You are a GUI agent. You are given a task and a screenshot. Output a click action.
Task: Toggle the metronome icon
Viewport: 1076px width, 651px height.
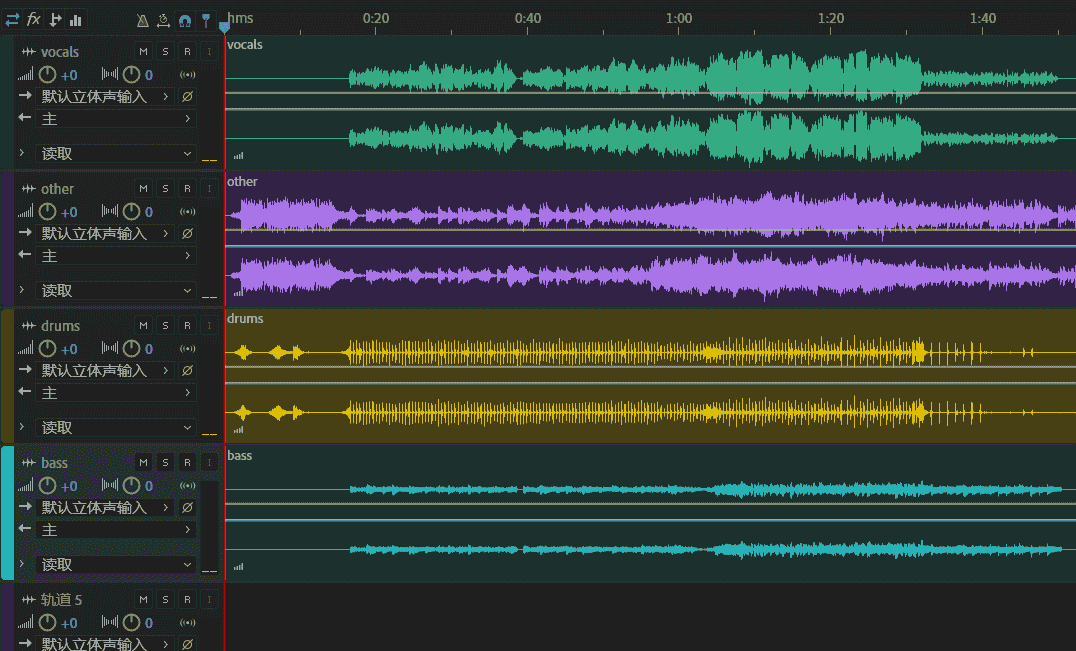coord(142,20)
